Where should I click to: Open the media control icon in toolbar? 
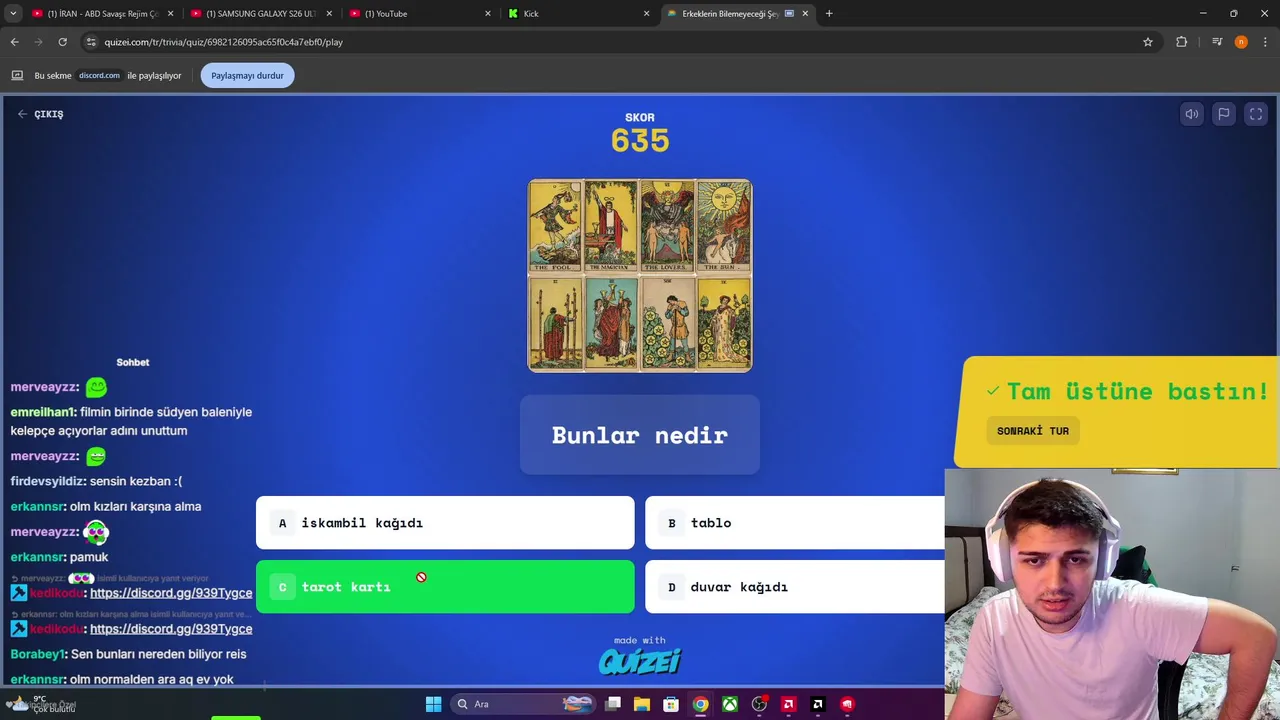click(1216, 42)
